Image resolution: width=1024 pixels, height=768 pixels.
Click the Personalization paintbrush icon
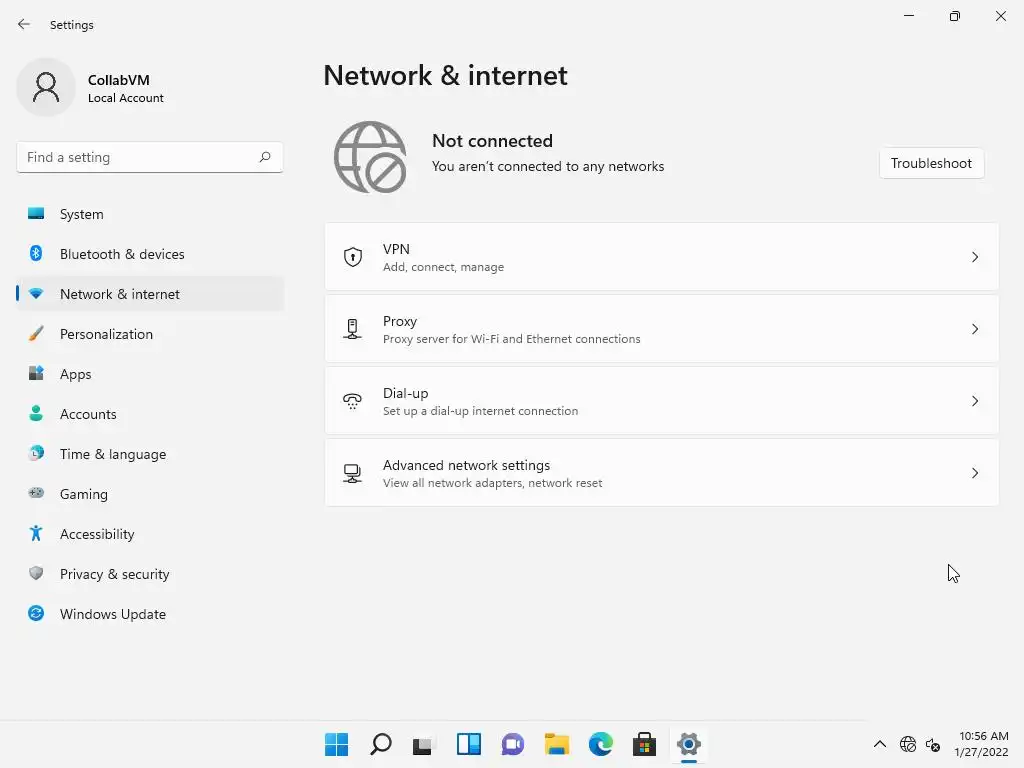(x=36, y=334)
